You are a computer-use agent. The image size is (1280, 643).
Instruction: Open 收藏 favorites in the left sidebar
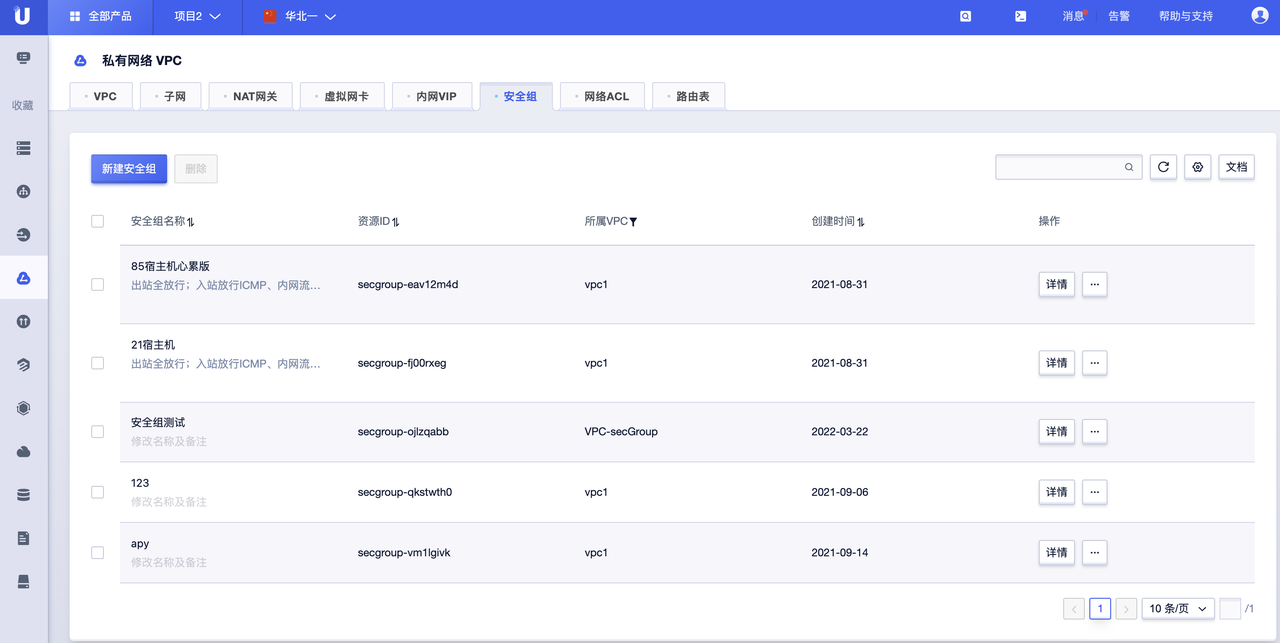tap(22, 104)
